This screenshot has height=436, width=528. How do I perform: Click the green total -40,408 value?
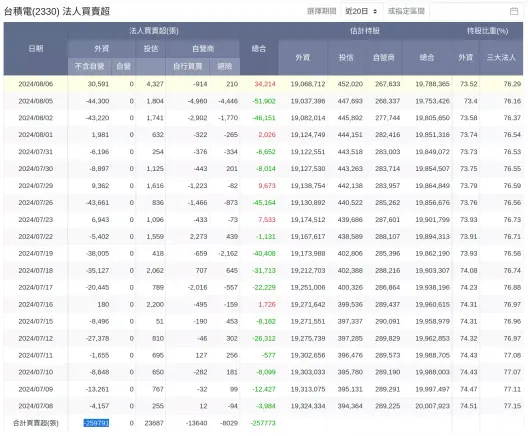tap(264, 254)
